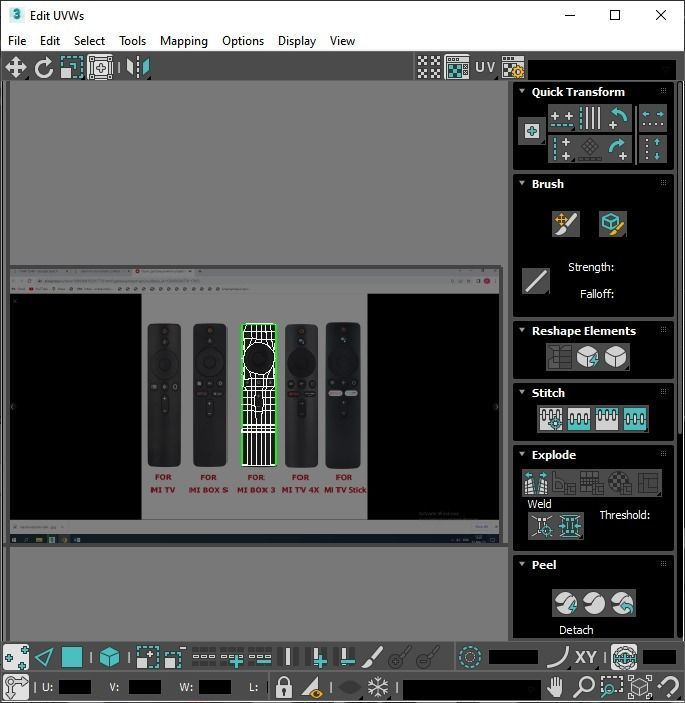The width and height of the screenshot is (685, 703).
Task: Collapse the Reshape Elements rollout
Action: click(x=522, y=330)
